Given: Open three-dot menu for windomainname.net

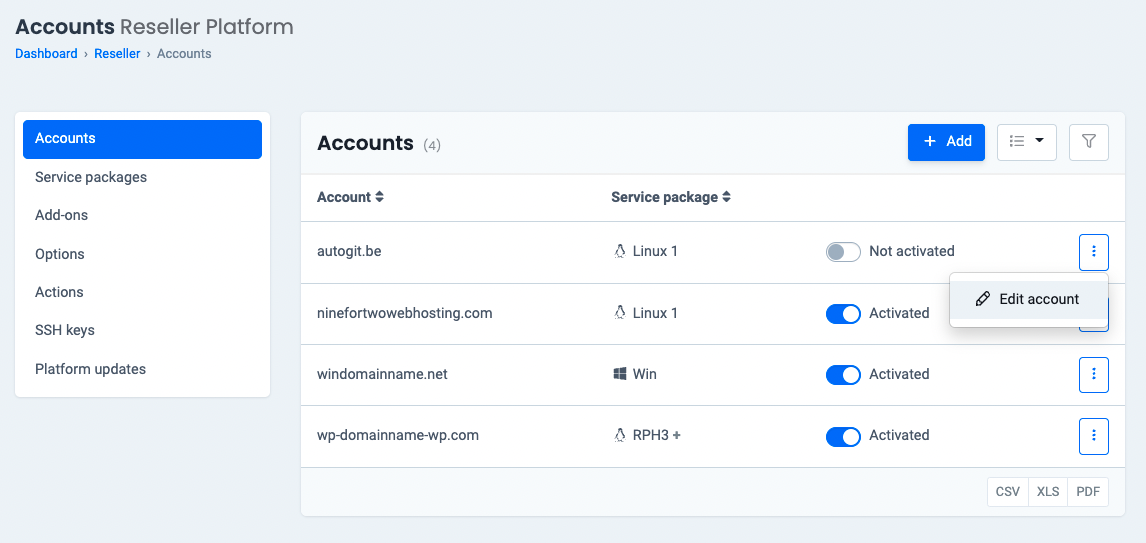Looking at the screenshot, I should coord(1093,374).
